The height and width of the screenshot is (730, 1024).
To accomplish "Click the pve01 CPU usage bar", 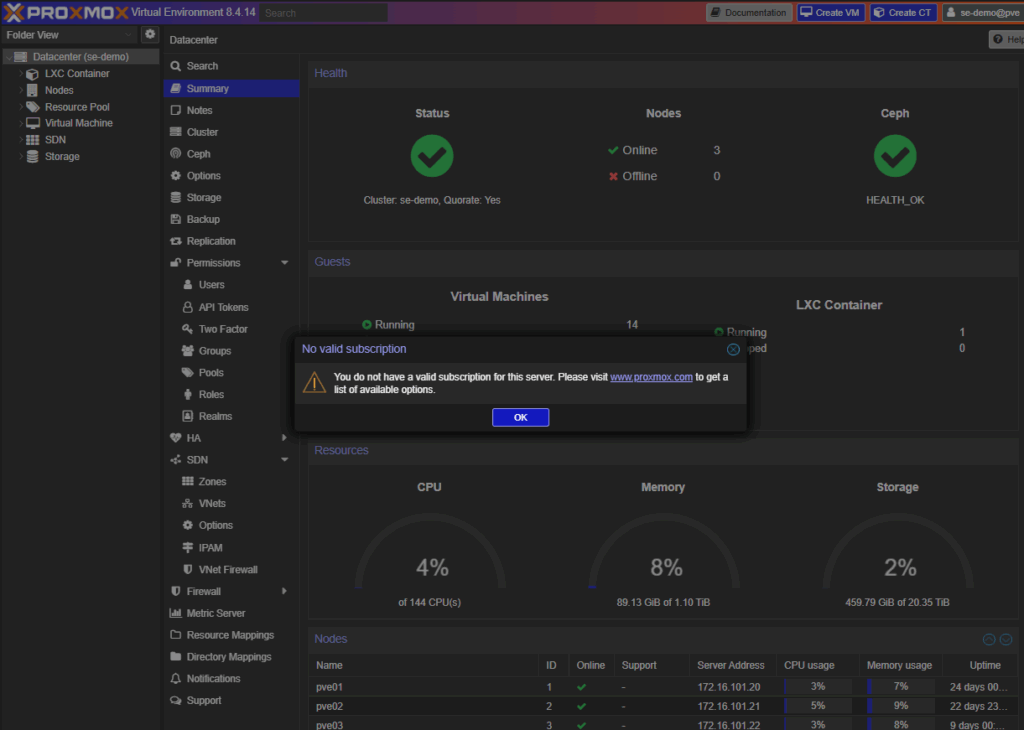I will point(818,686).
